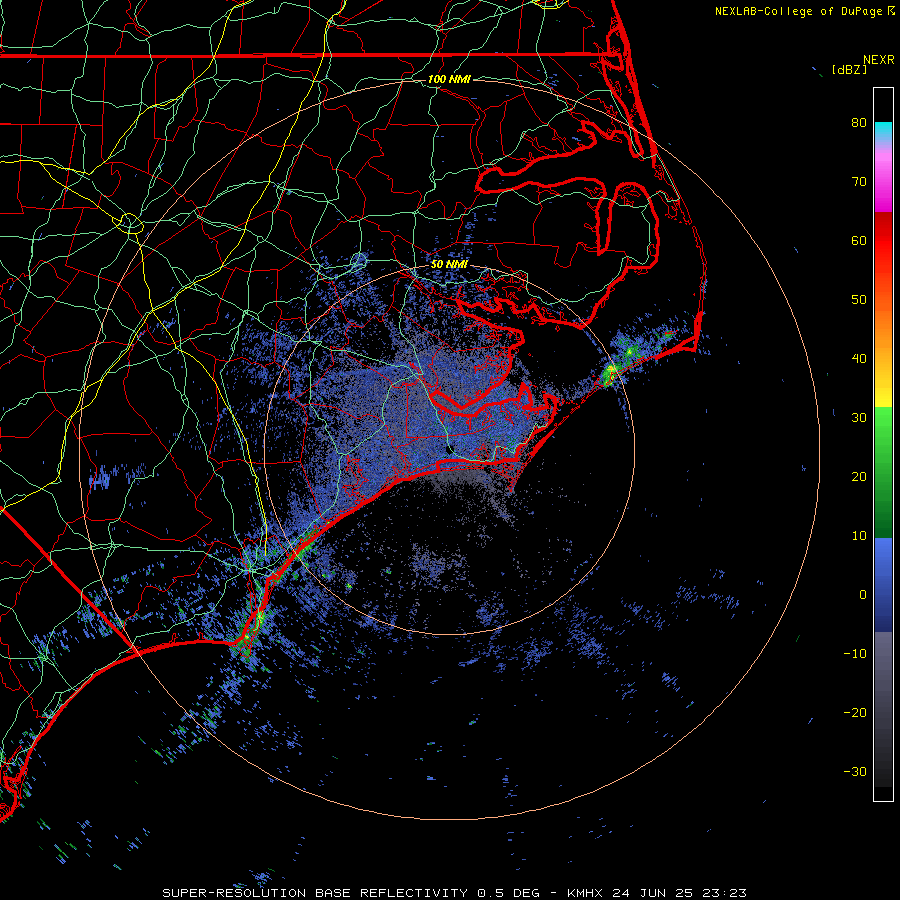900x900 pixels.
Task: Click the 0 value on the dBZ scale
Action: [863, 595]
